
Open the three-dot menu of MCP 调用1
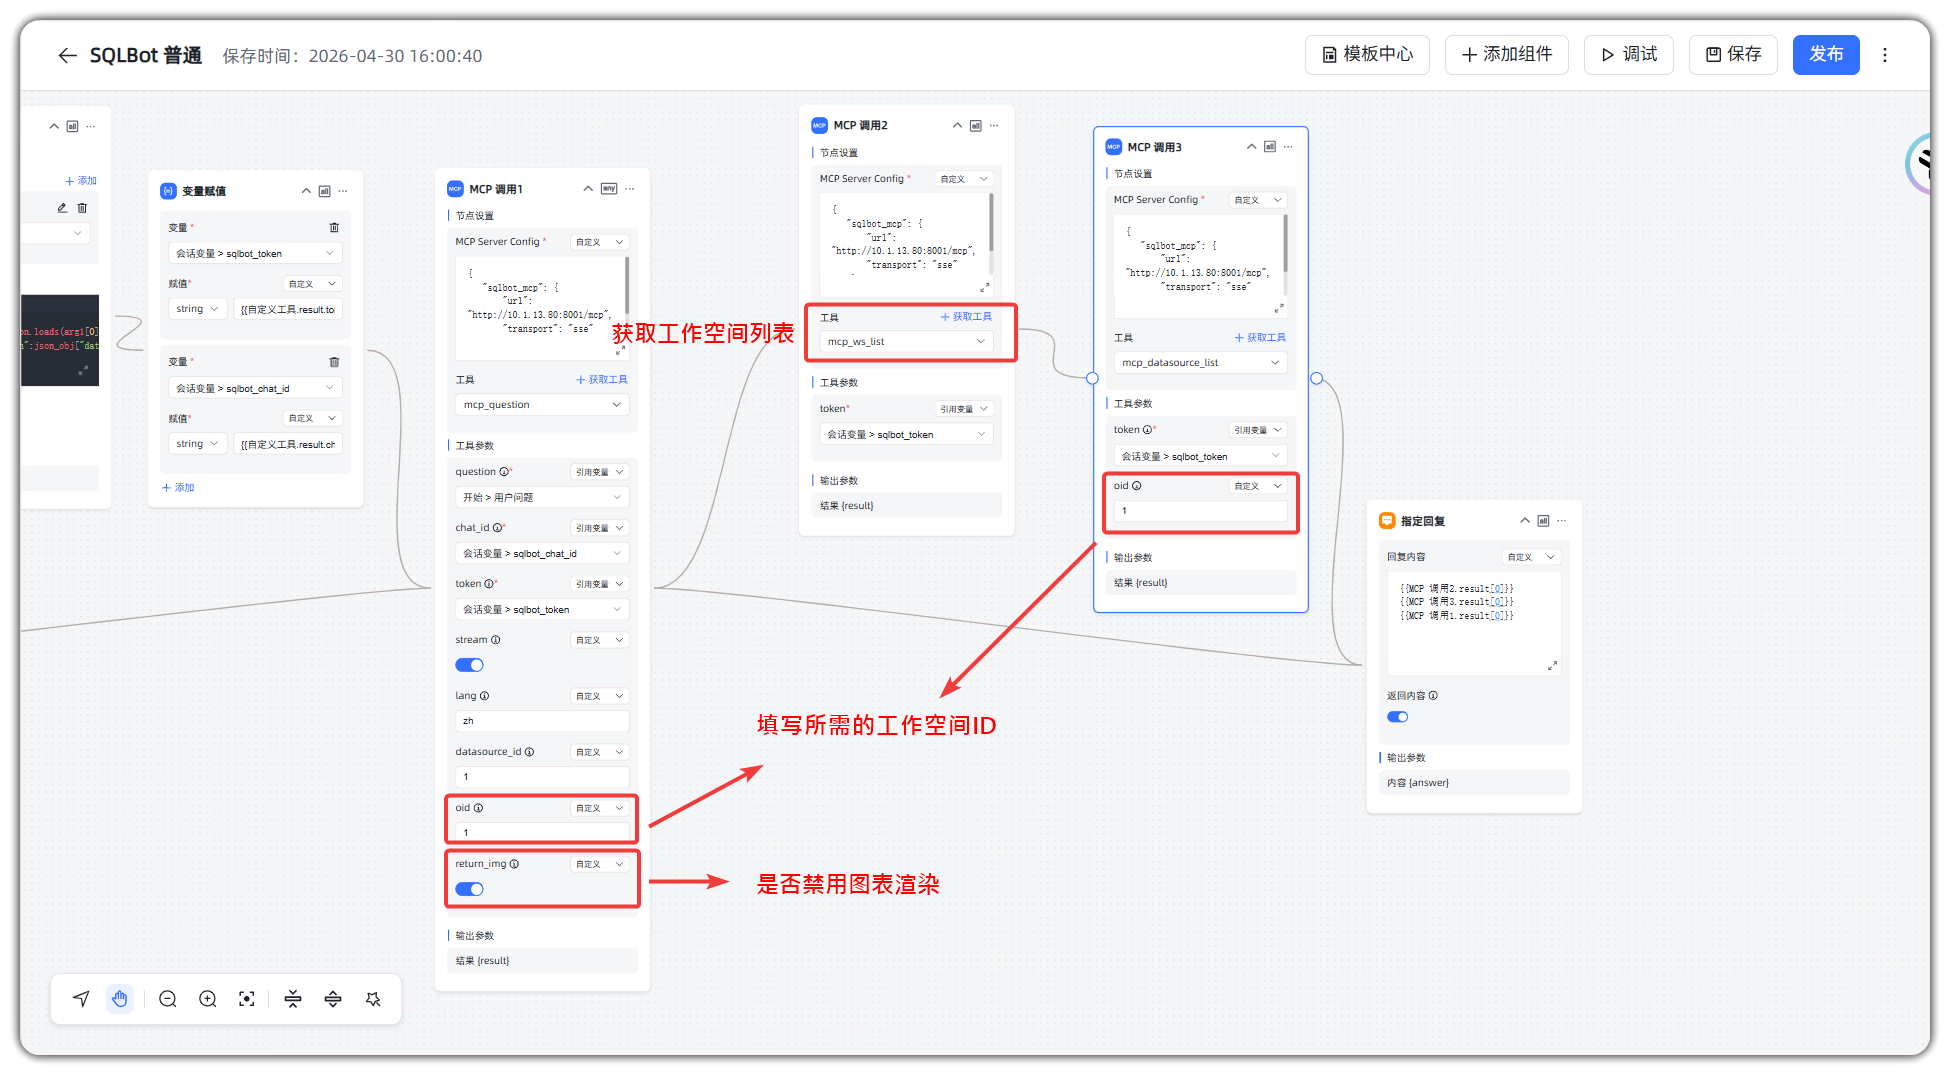(x=630, y=188)
